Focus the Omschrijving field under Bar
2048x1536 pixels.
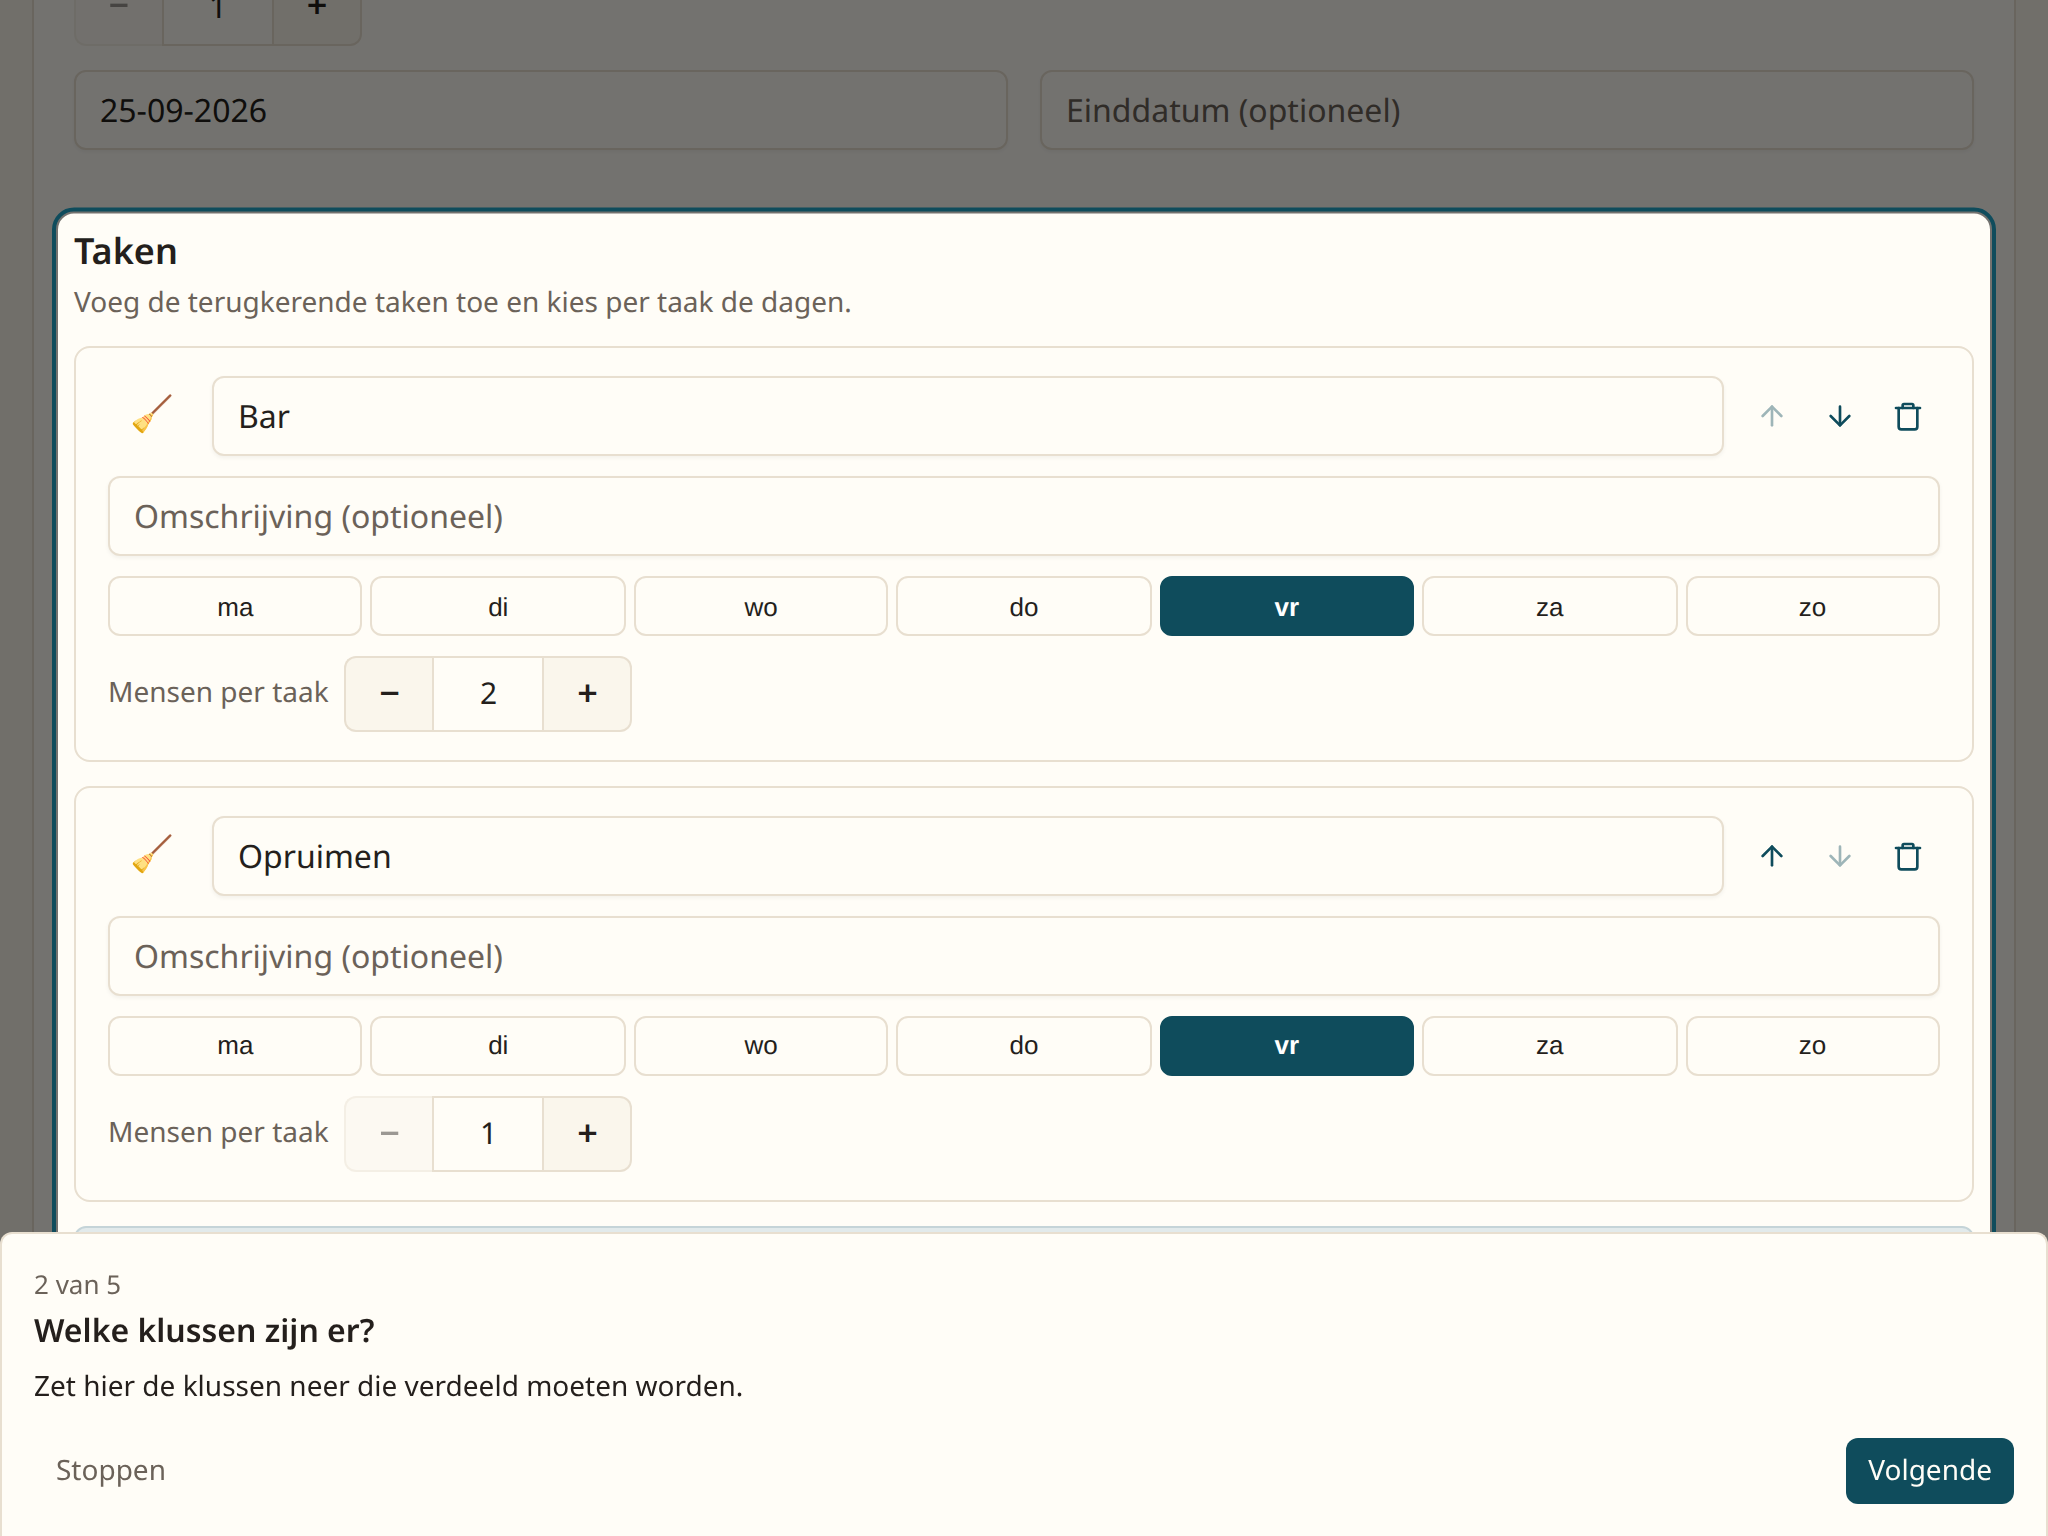tap(1023, 516)
